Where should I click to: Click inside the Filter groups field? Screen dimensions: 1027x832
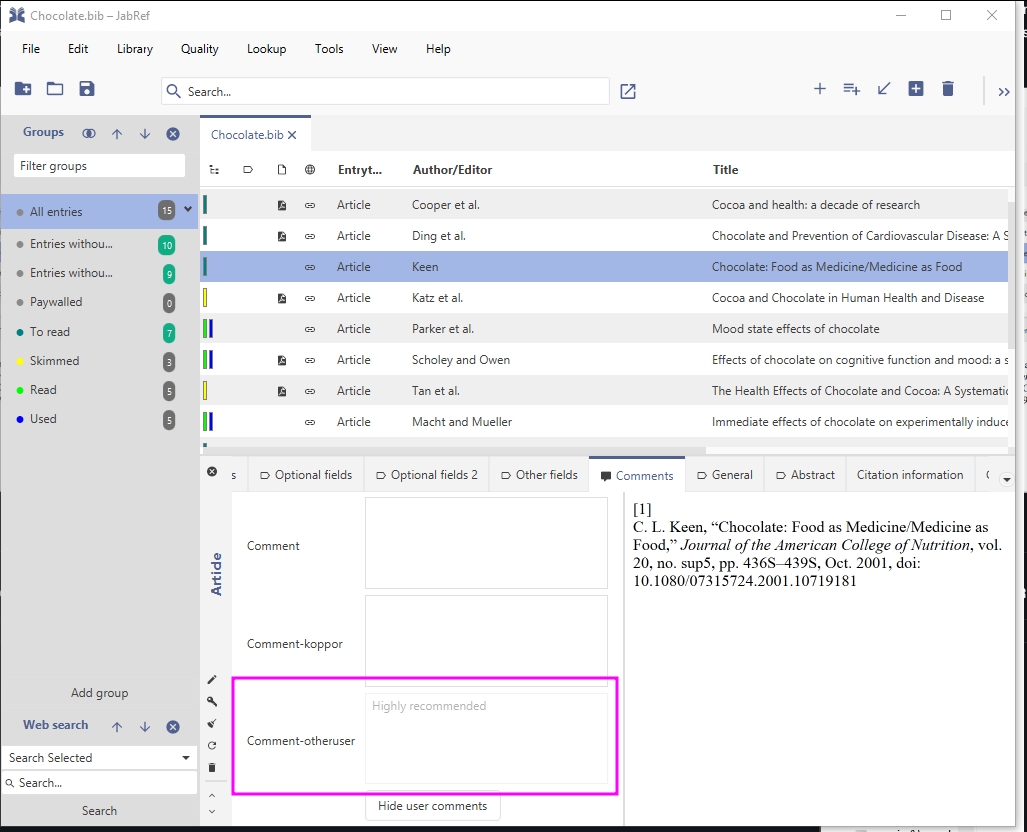point(99,166)
